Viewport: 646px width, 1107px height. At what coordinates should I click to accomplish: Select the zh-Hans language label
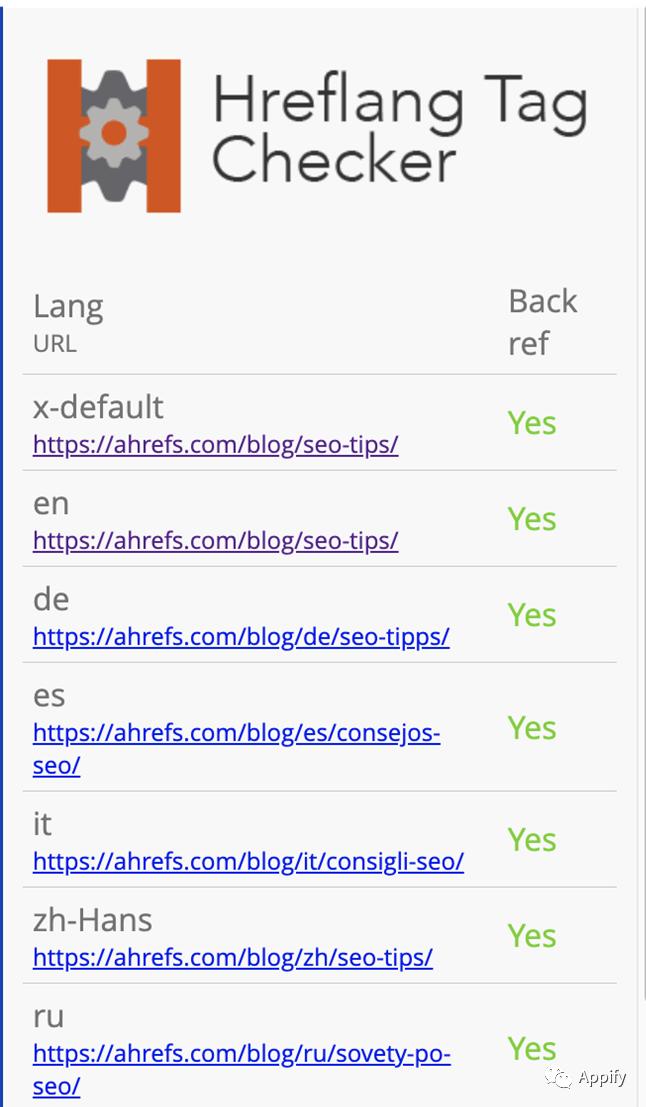click(93, 920)
